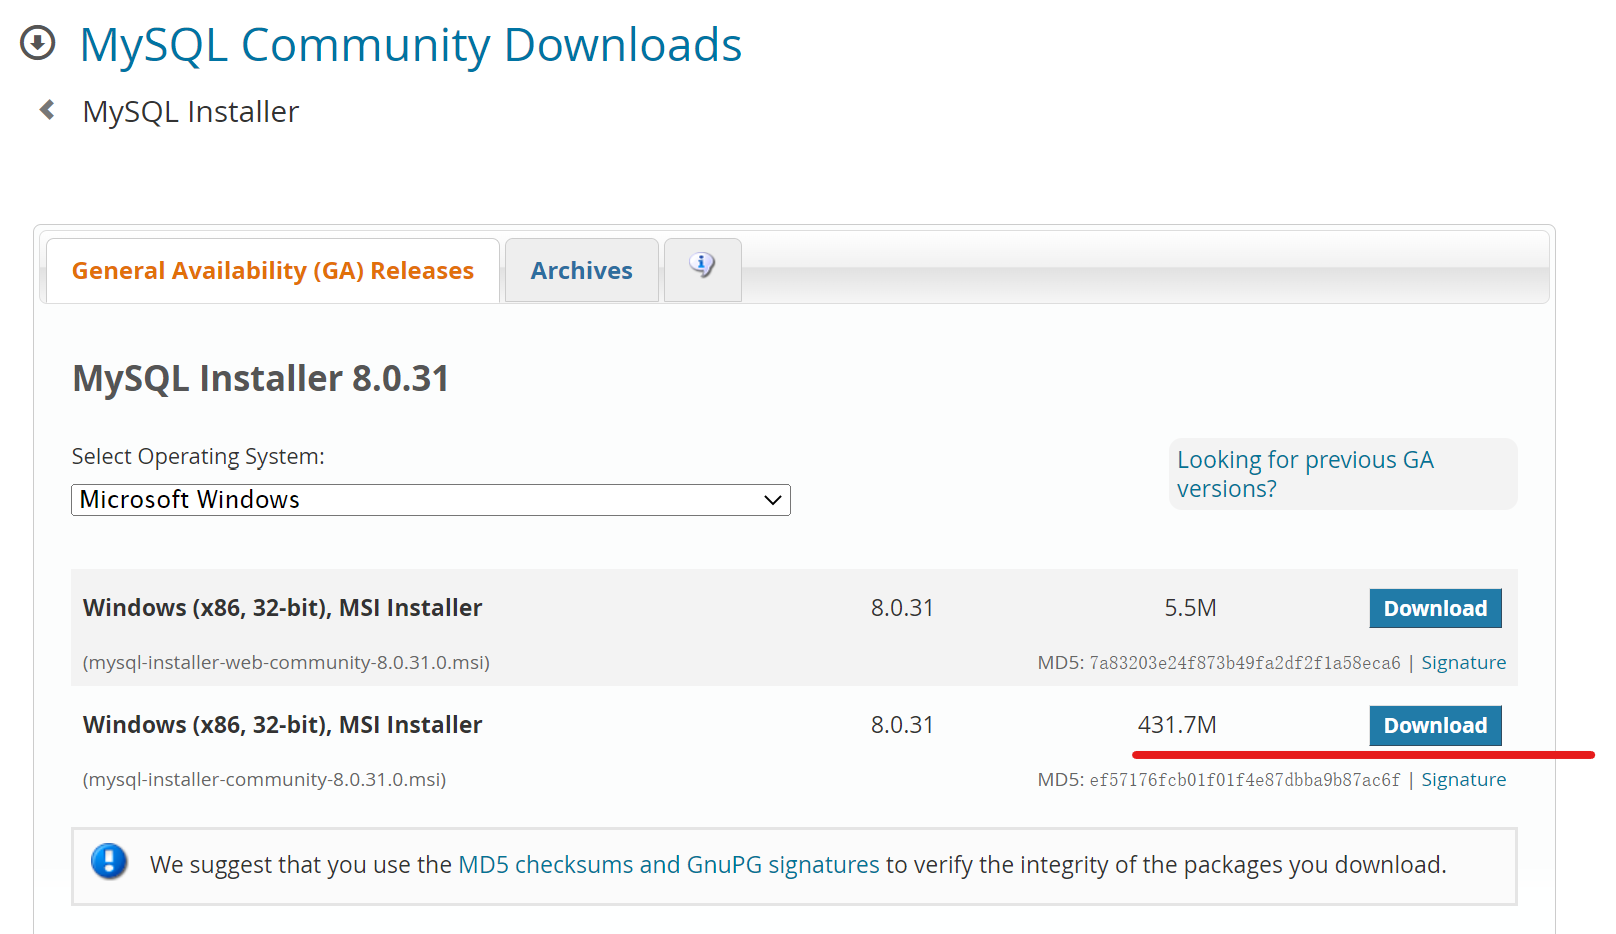Click the MD5 hash ef57176fcb01f01f4e87dbba9b87ac6f
Viewport: 1616px width, 934px height.
pyautogui.click(x=1245, y=780)
